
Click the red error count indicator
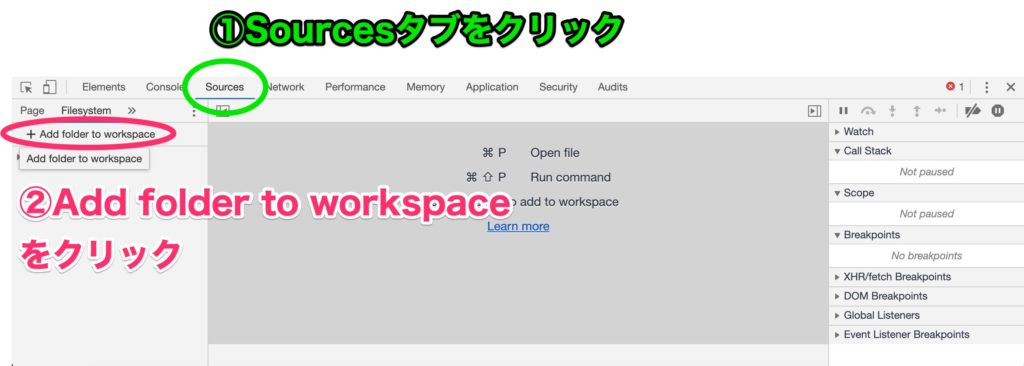[955, 87]
